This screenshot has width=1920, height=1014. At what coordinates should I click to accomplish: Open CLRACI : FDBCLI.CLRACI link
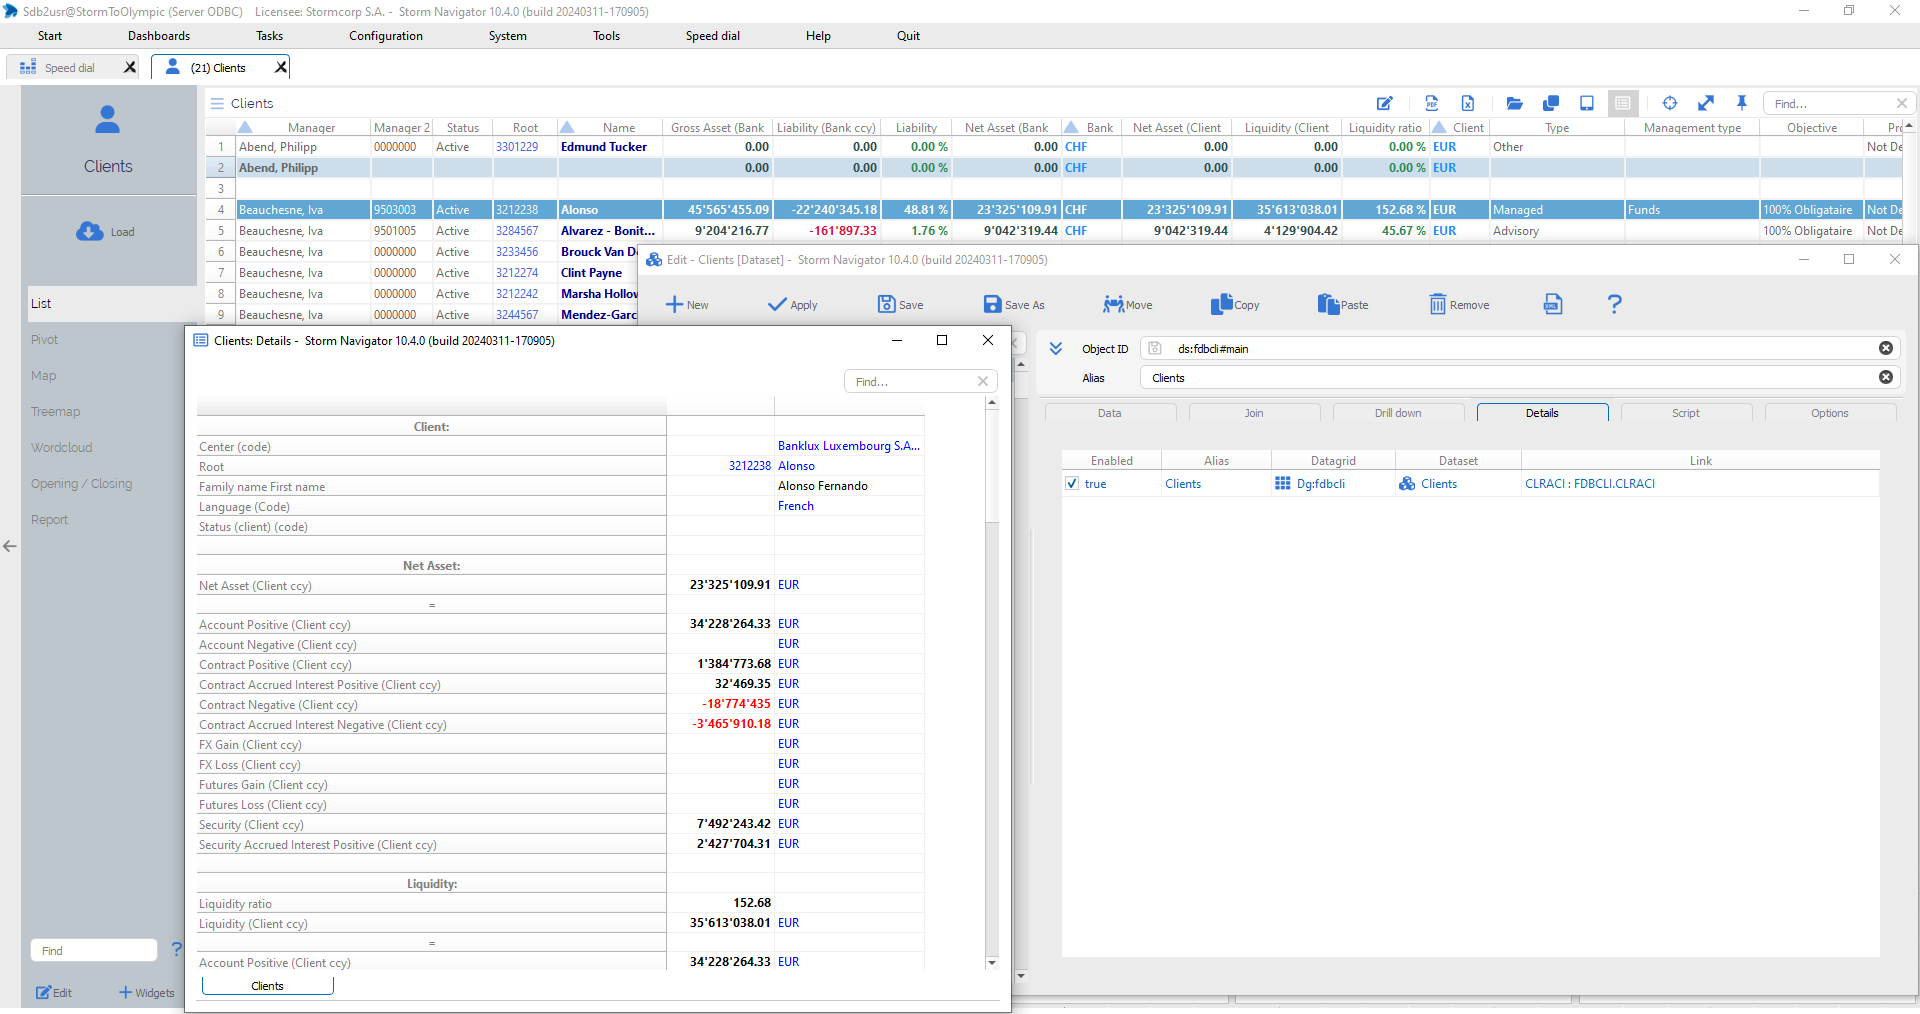click(x=1590, y=484)
